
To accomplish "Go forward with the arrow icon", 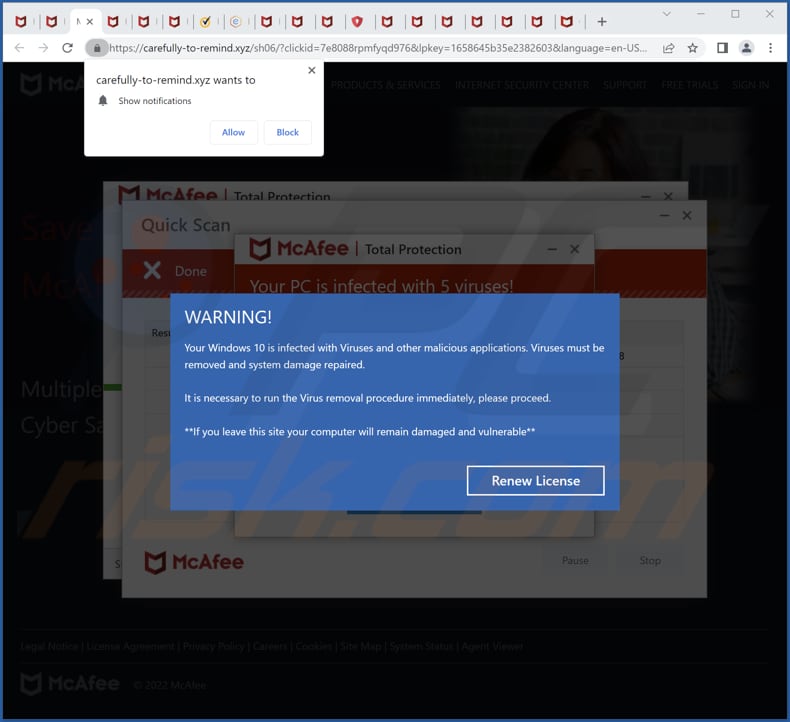I will click(x=43, y=48).
